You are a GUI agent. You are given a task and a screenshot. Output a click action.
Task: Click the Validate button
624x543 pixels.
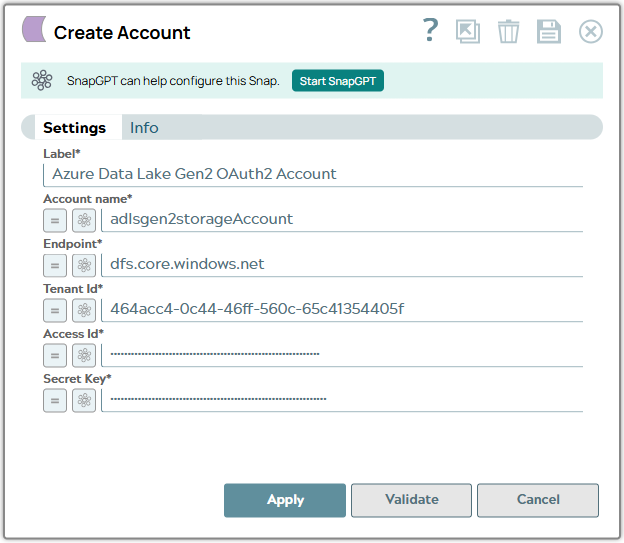[x=411, y=500]
